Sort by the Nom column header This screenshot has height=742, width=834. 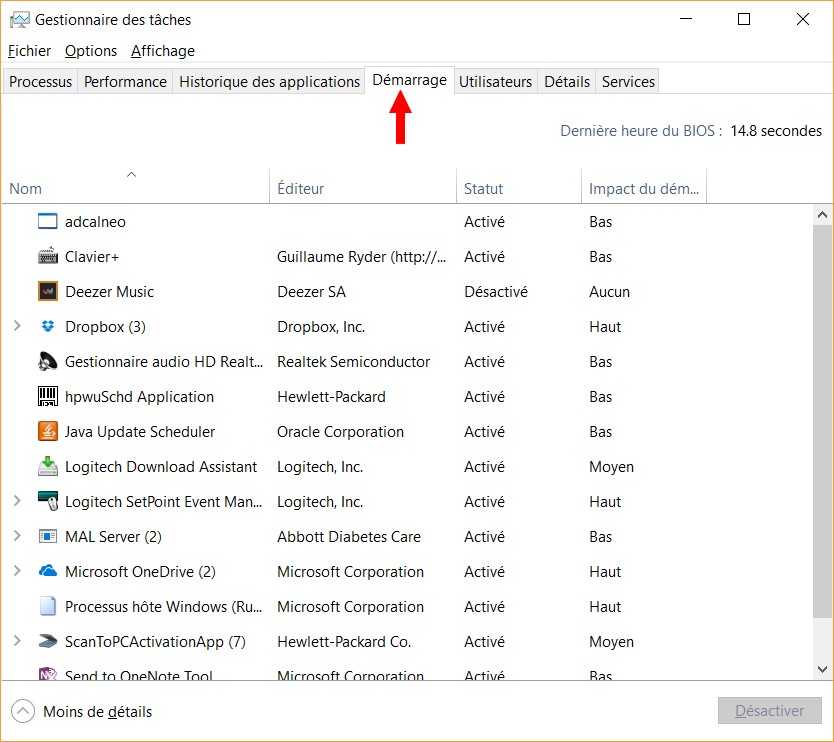click(x=136, y=186)
